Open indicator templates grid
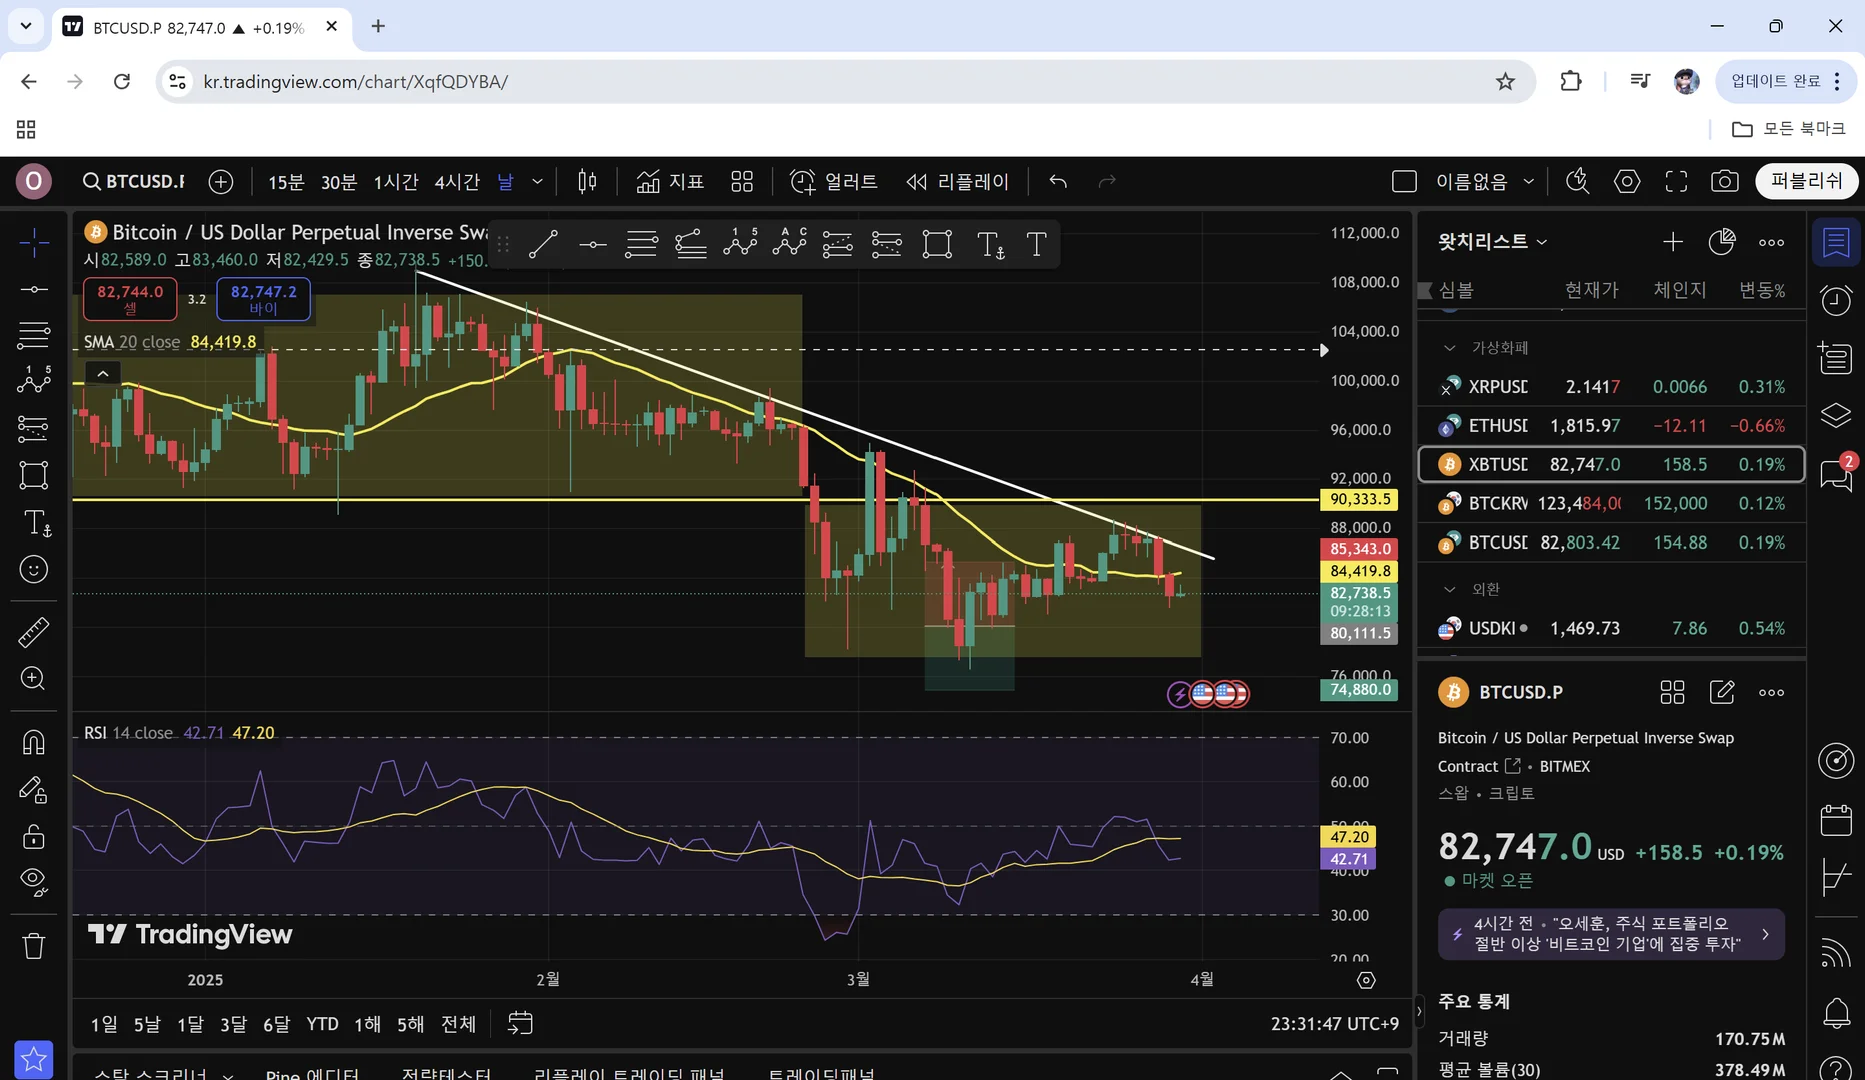Screen dimensions: 1865x1080 click(x=742, y=181)
